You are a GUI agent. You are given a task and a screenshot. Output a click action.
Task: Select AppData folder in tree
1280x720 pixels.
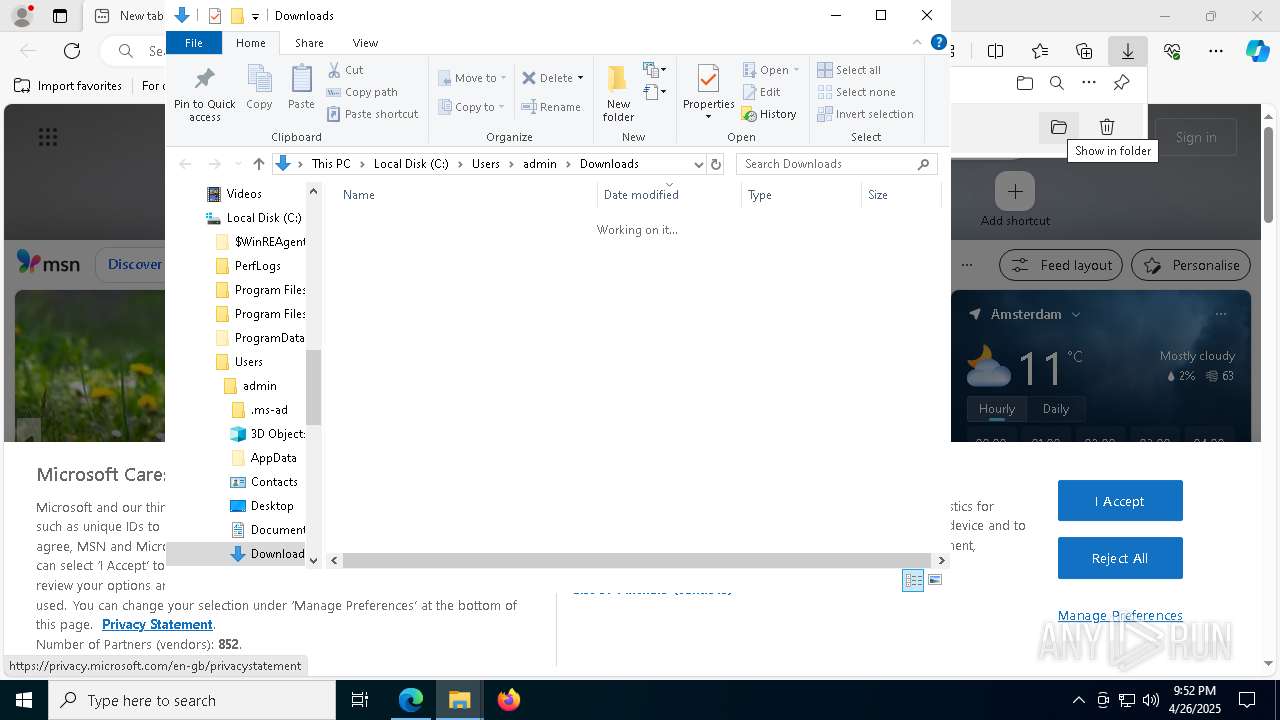[x=273, y=458]
